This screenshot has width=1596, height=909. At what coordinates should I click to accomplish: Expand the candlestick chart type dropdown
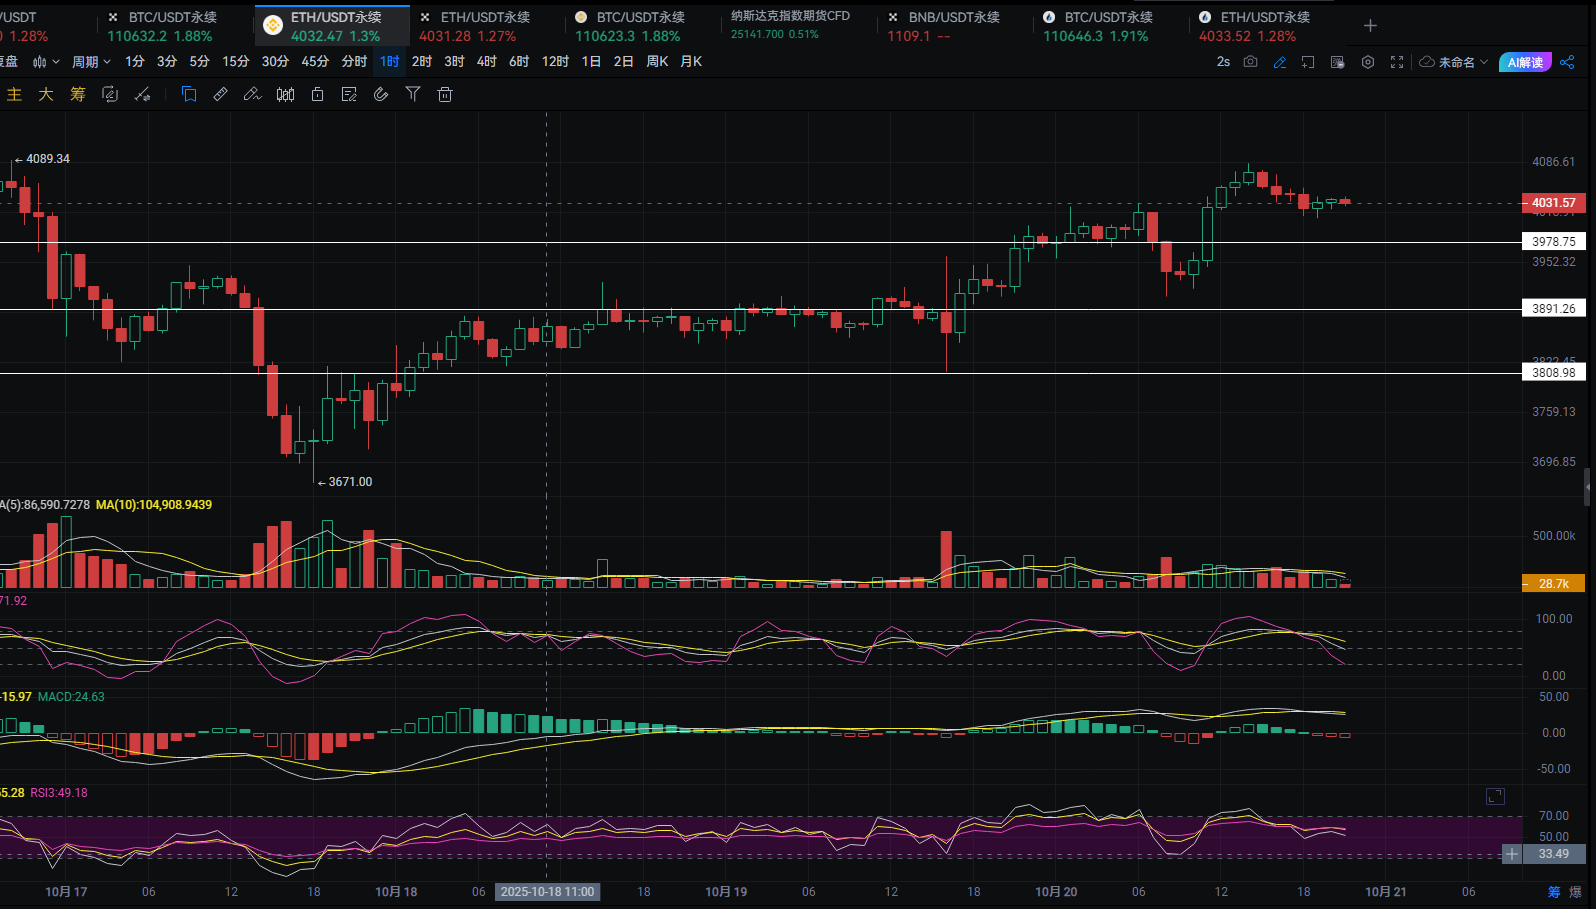(x=46, y=62)
